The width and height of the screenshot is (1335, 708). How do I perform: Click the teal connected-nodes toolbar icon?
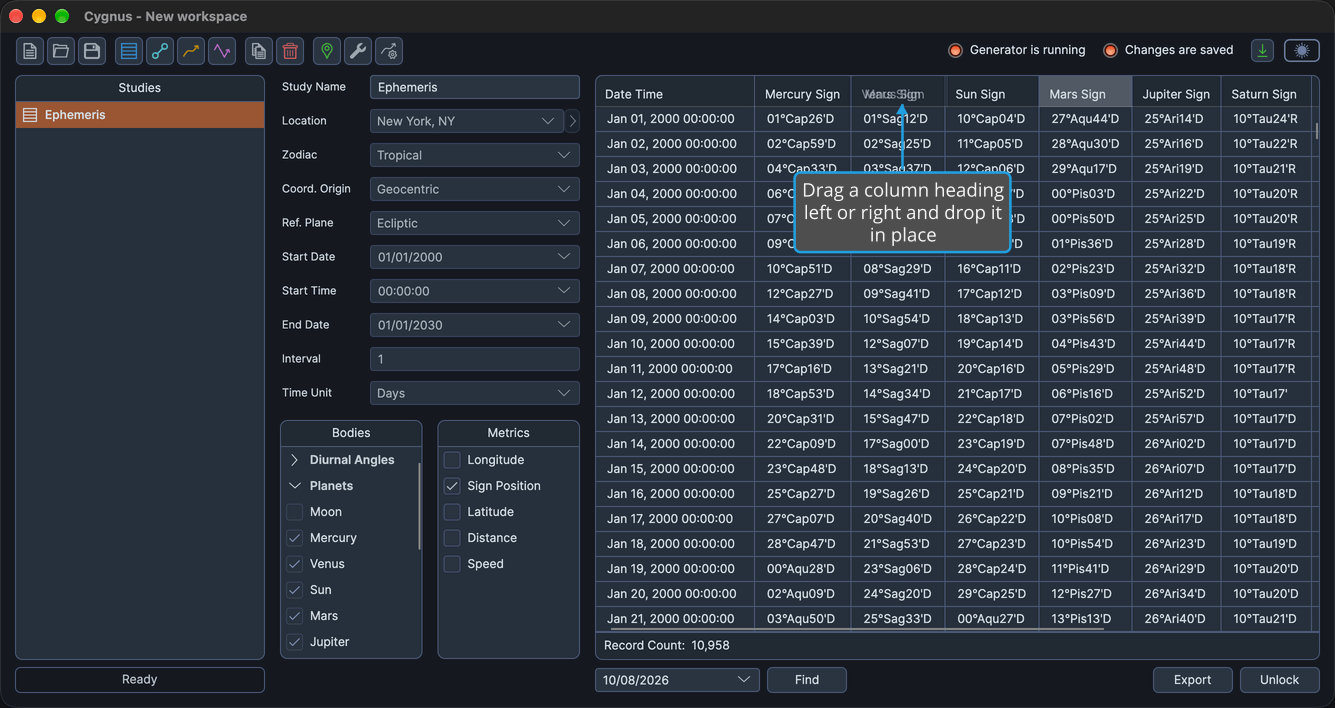click(160, 51)
